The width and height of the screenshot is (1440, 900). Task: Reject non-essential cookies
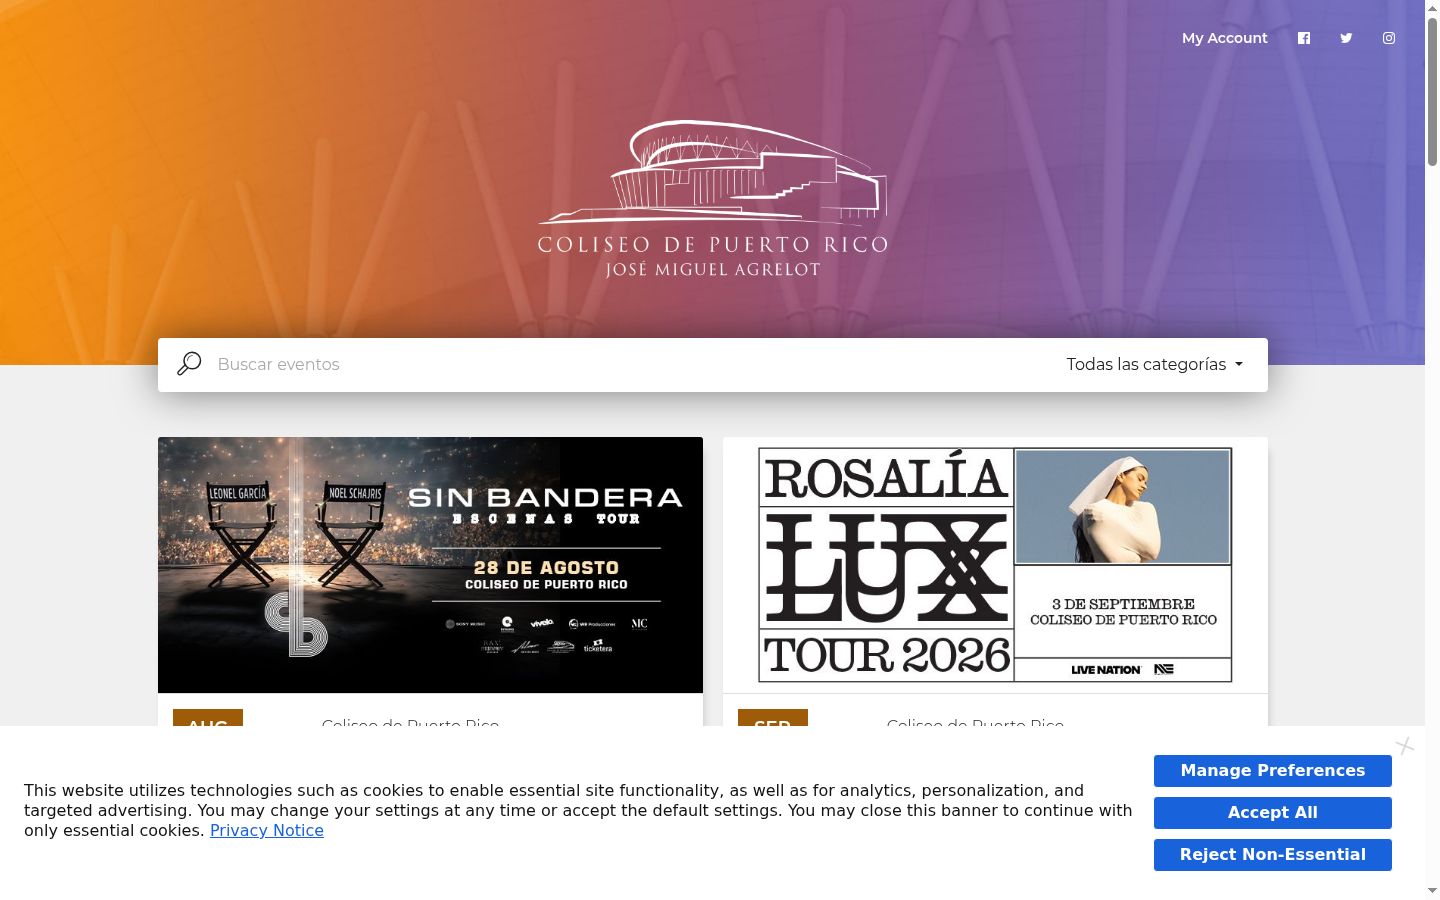tap(1273, 855)
